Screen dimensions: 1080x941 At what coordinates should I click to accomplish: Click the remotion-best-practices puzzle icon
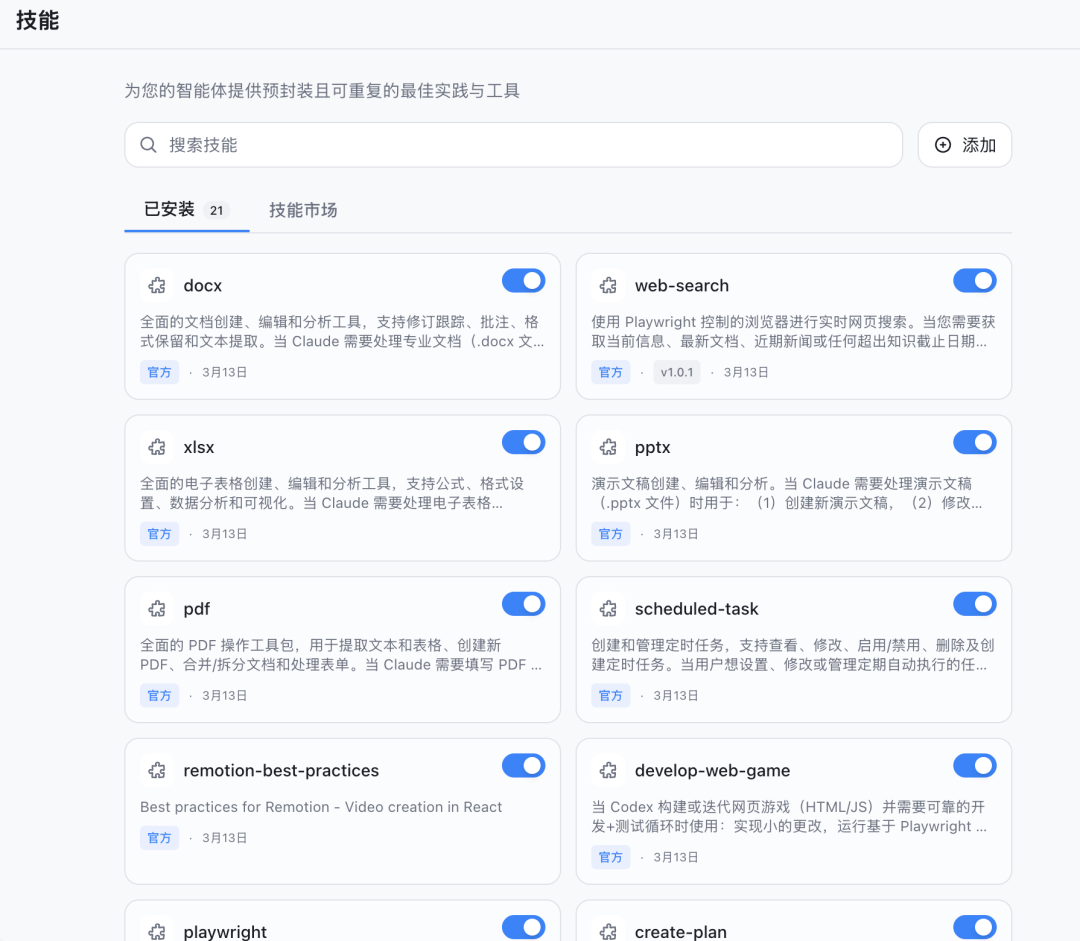157,770
